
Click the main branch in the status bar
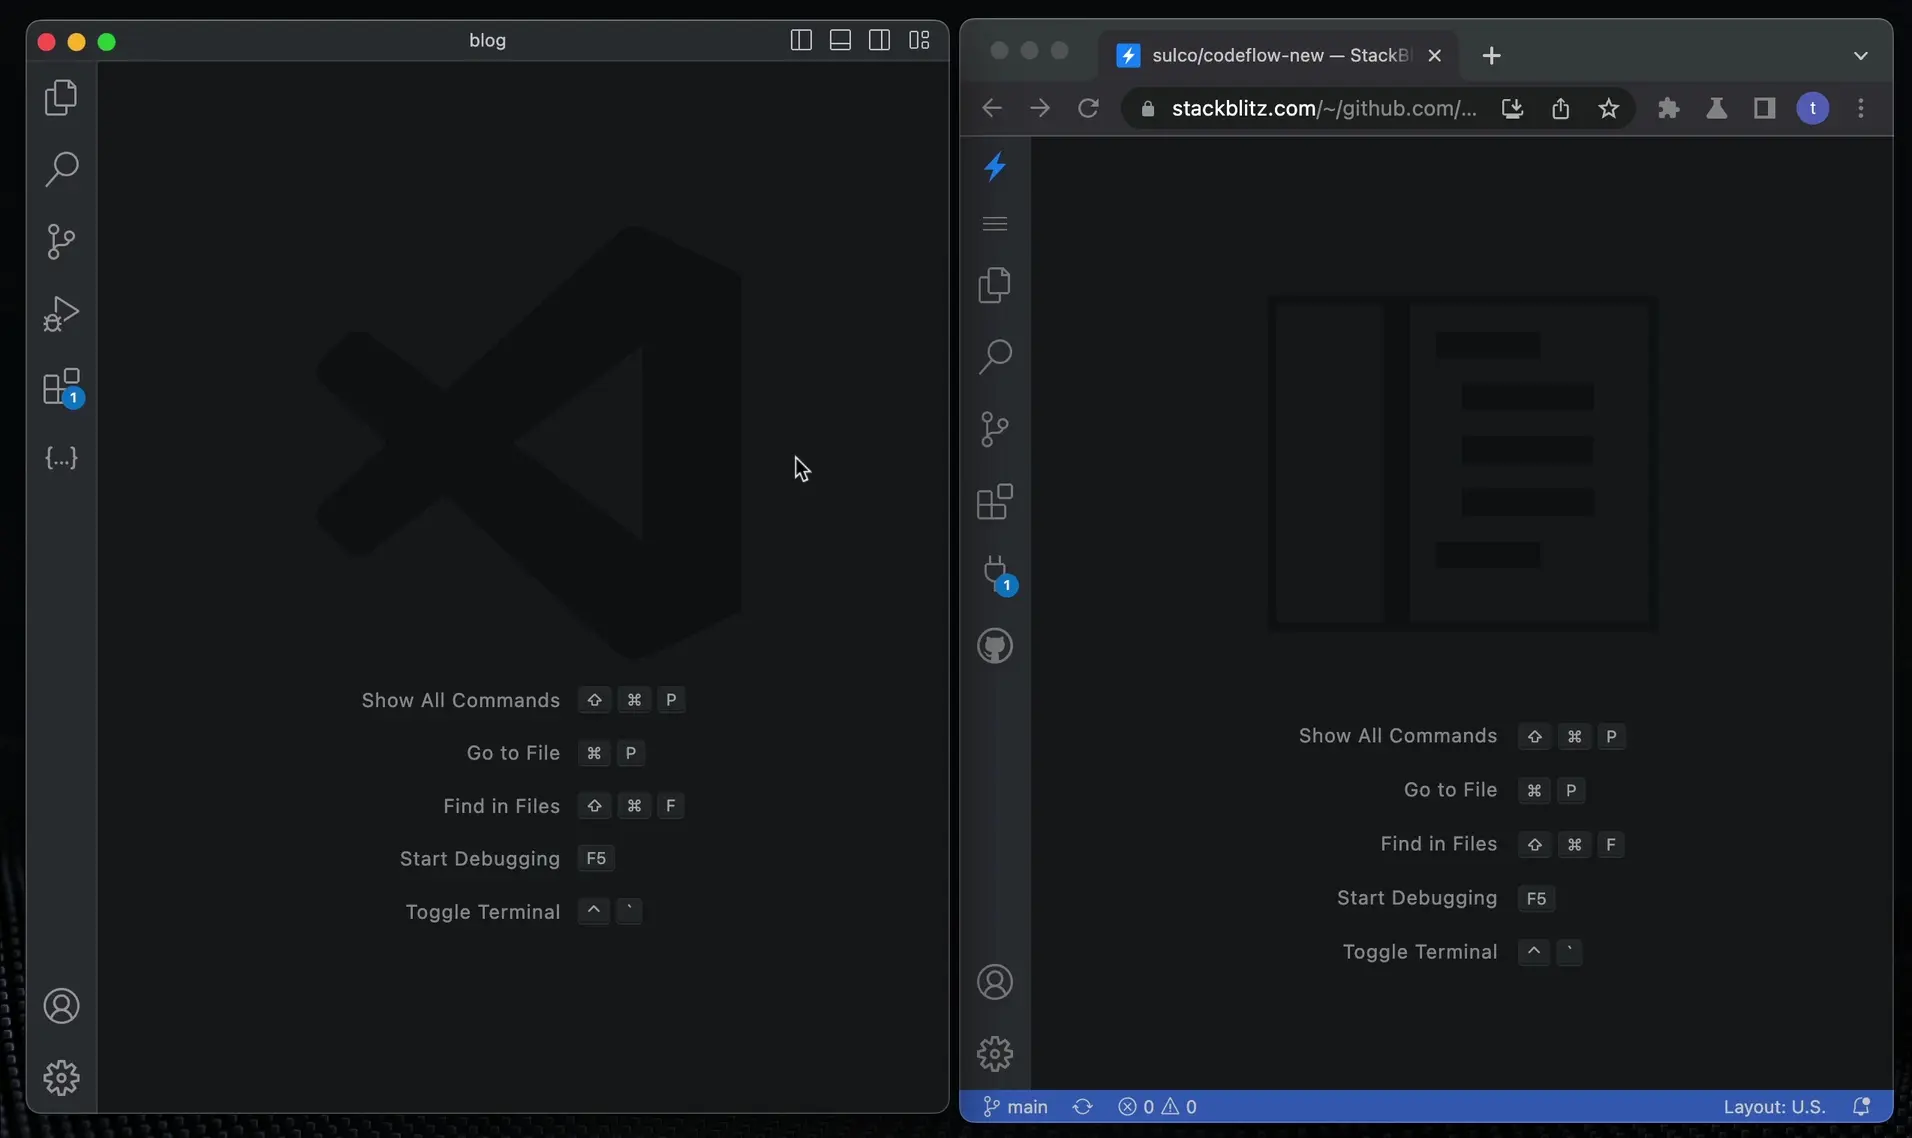pos(1015,1107)
